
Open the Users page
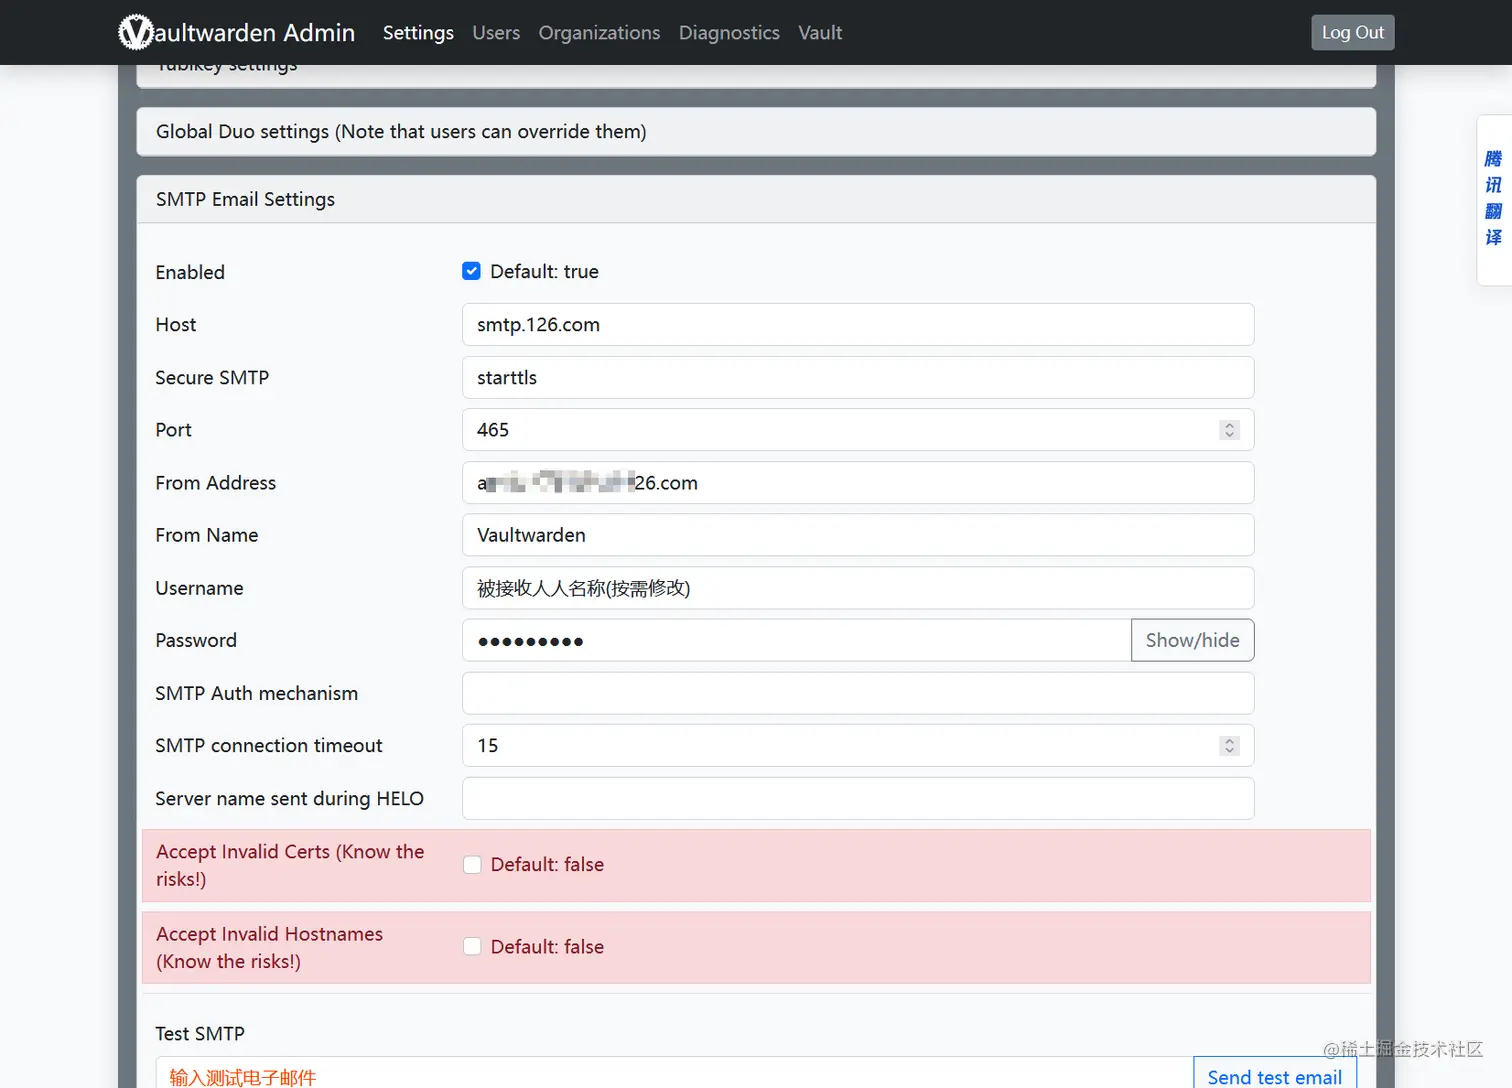[x=496, y=33]
